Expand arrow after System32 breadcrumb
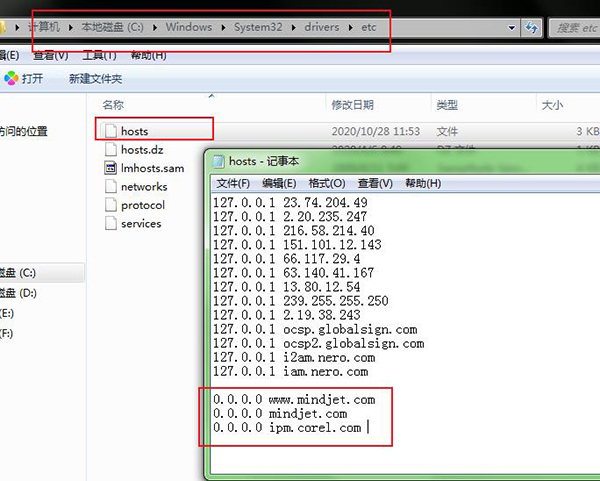This screenshot has height=481, width=600. [293, 28]
